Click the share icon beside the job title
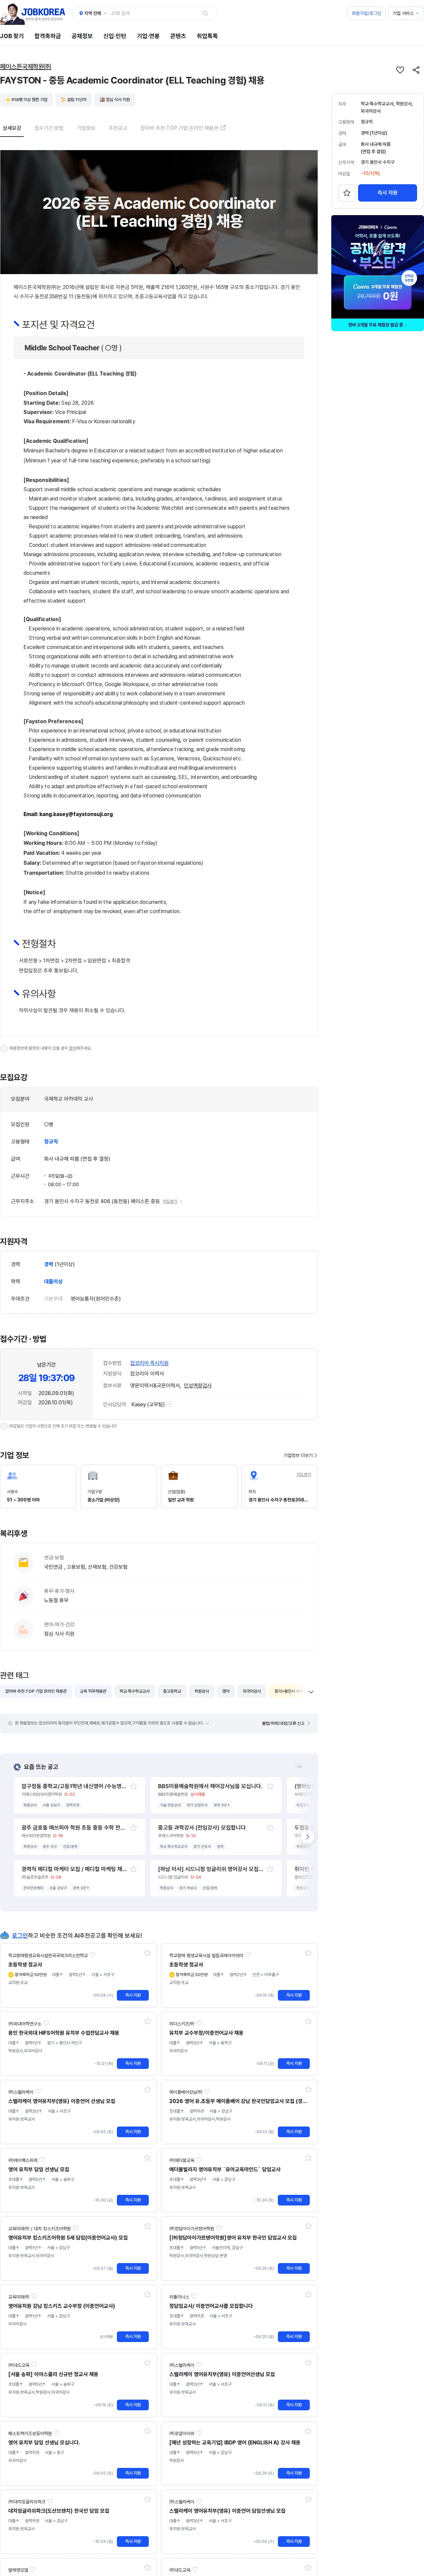424x2576 pixels. point(416,70)
